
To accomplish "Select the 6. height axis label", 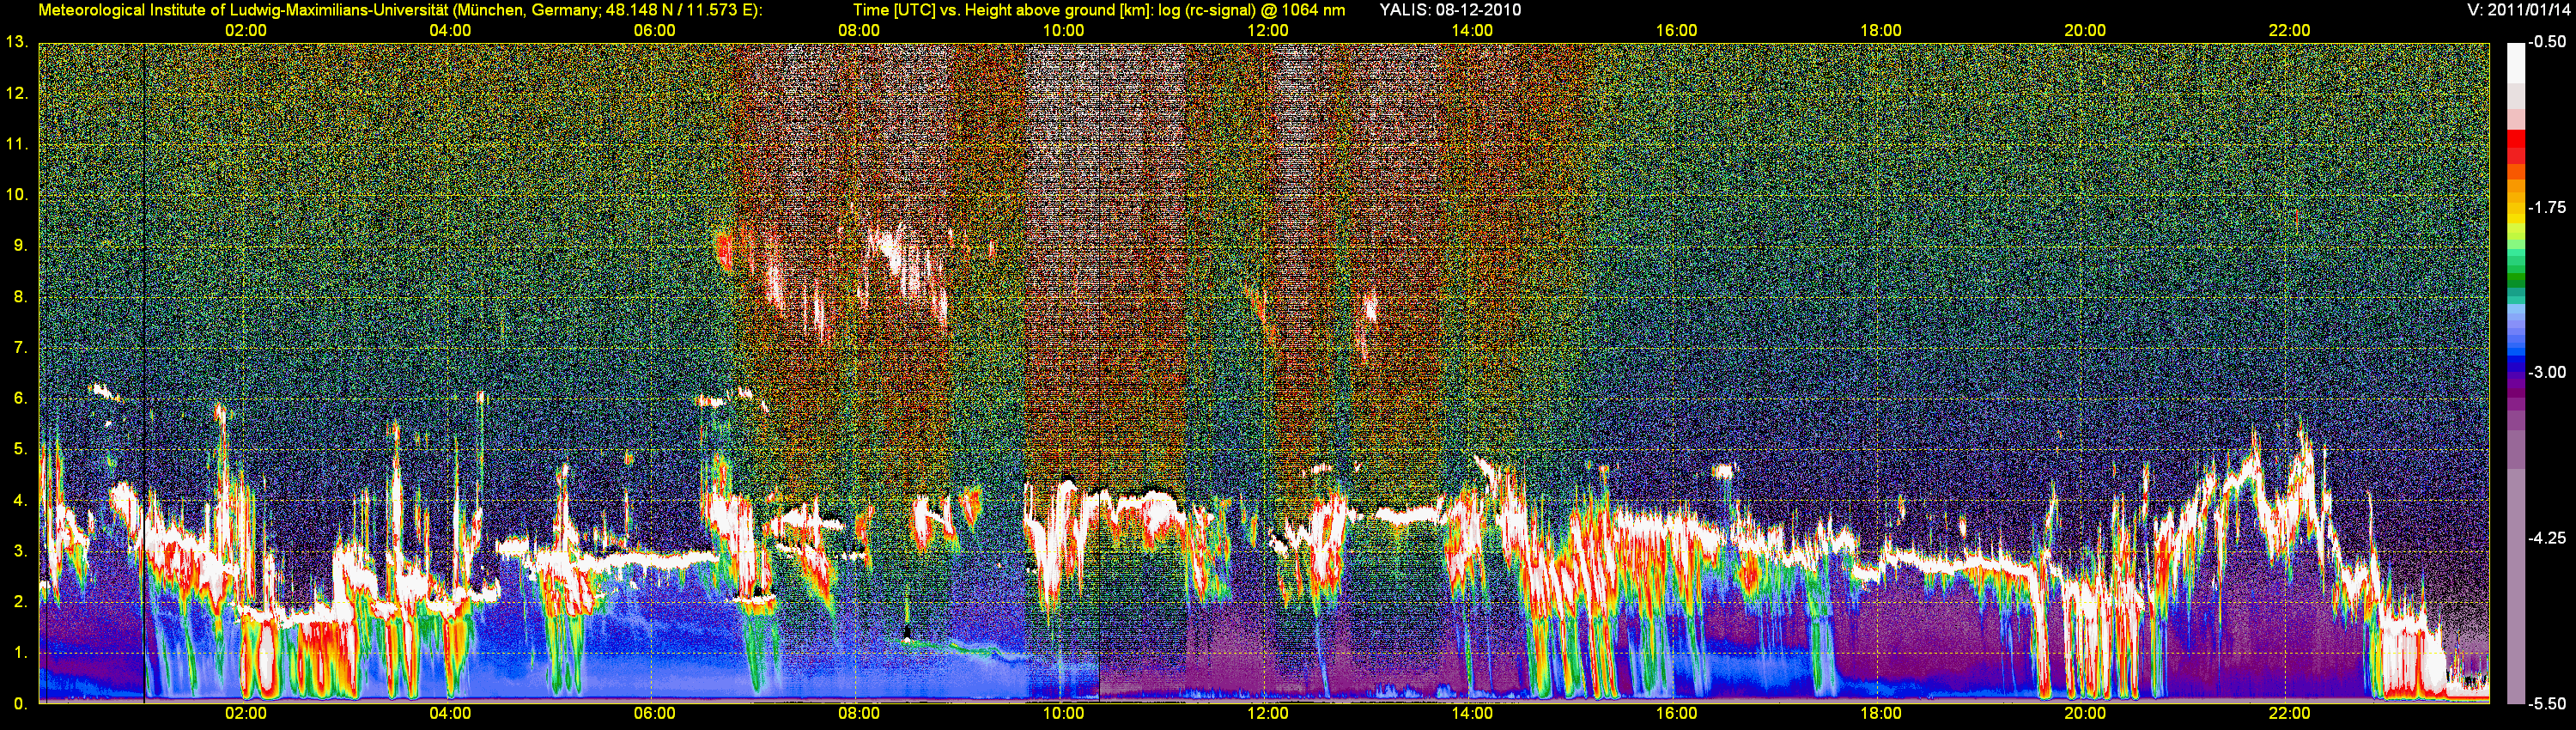I will [x=20, y=398].
